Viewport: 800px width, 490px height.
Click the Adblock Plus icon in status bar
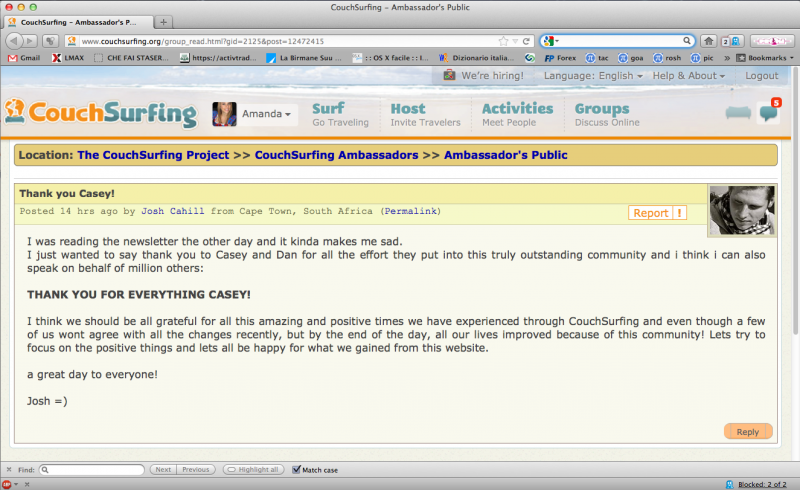coord(7,483)
